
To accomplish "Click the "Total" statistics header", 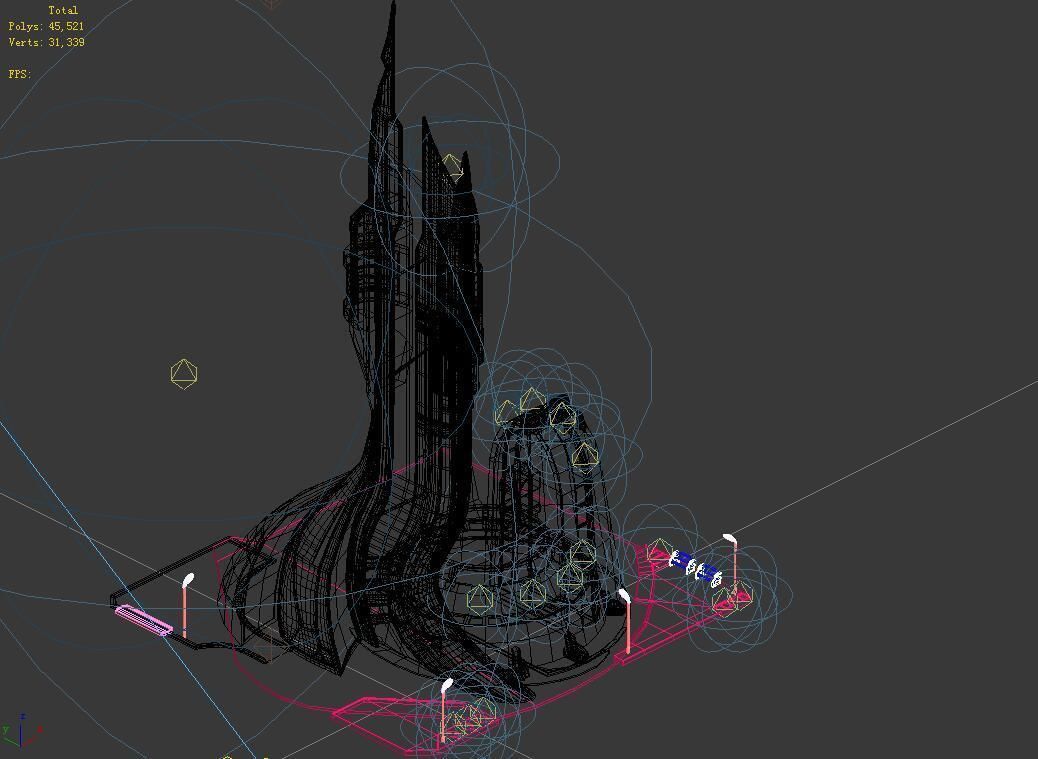I will pyautogui.click(x=63, y=11).
